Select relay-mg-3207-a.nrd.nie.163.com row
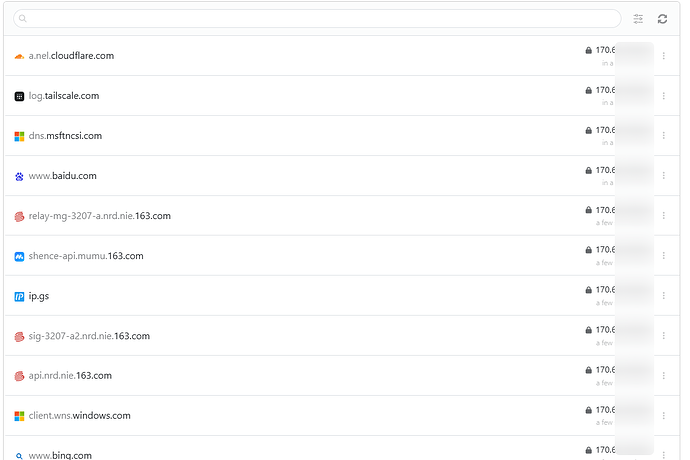This screenshot has width=690, height=460. pos(100,216)
